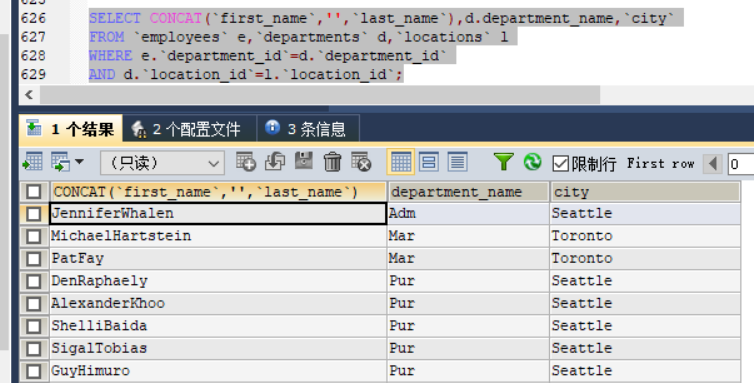The height and width of the screenshot is (383, 754).
Task: Check the SigalTobias row checkbox
Action: tap(34, 348)
